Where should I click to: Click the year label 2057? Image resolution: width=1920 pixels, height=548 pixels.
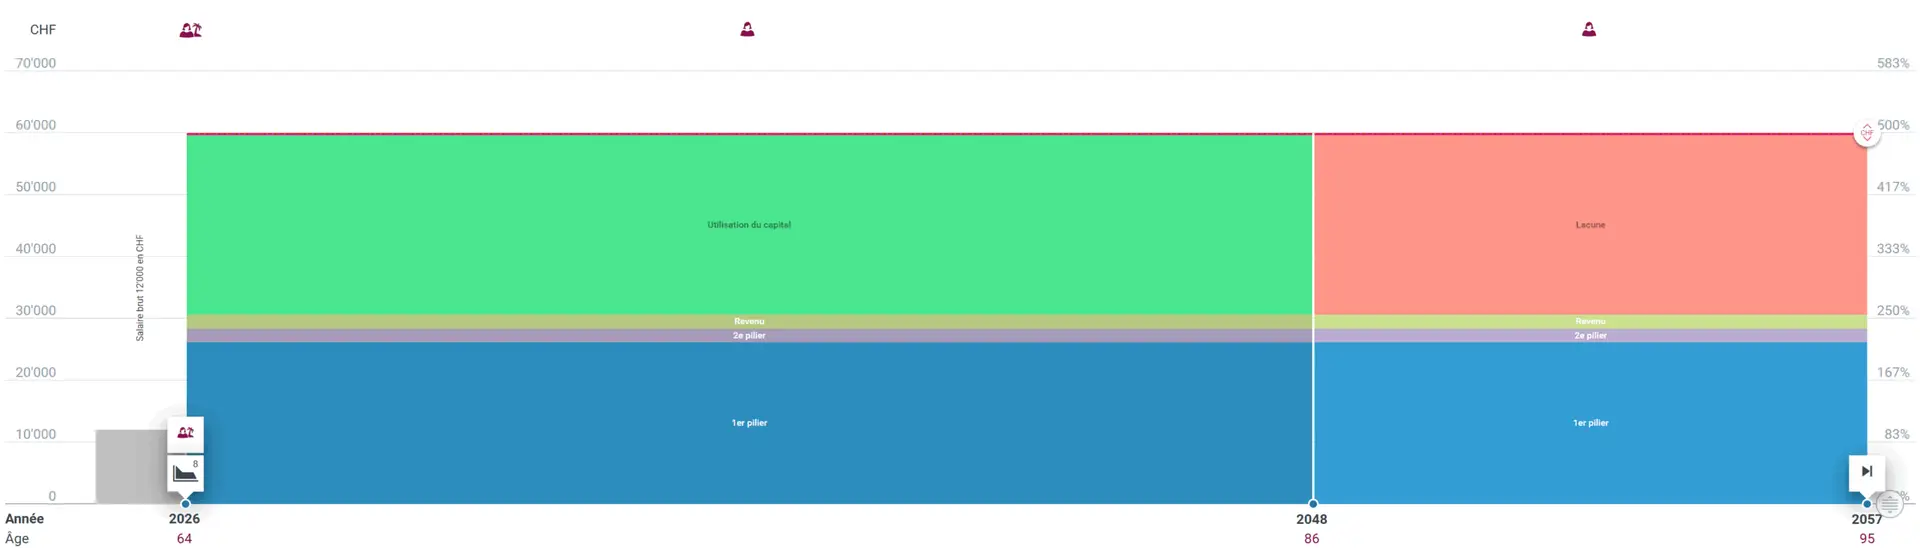point(1867,519)
